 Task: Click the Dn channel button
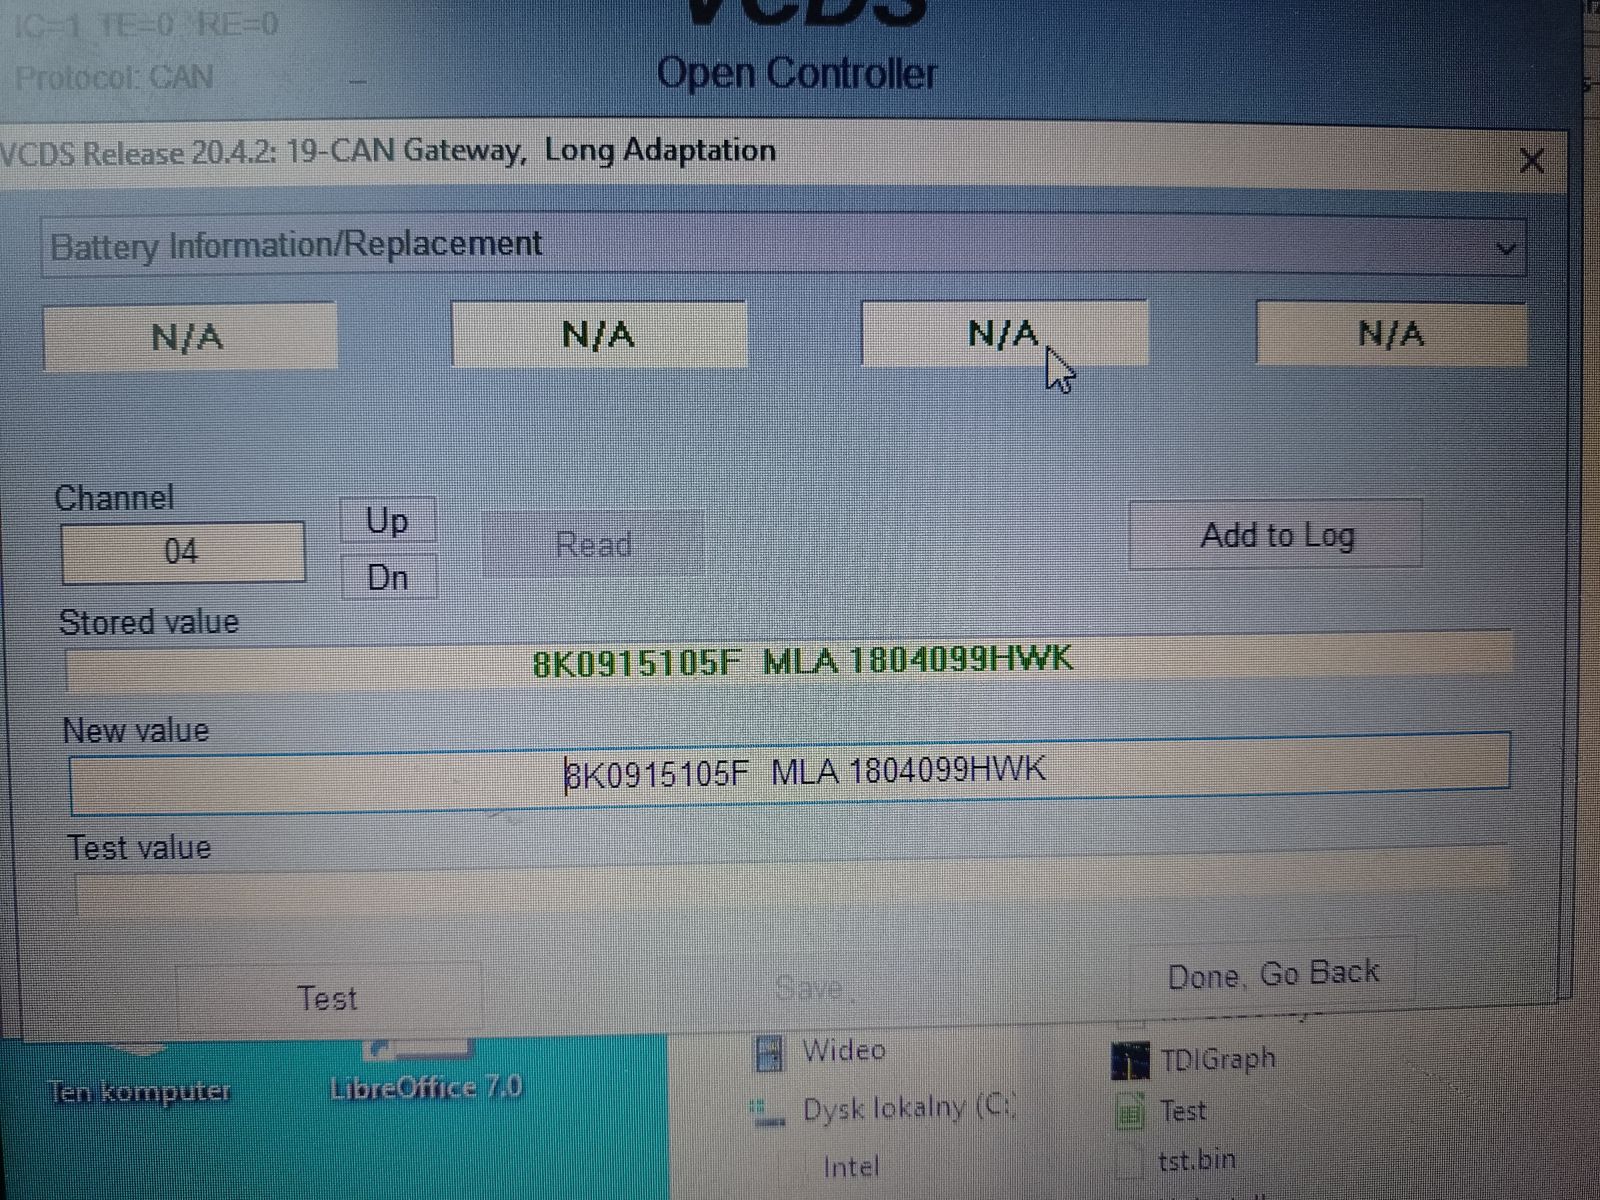388,577
